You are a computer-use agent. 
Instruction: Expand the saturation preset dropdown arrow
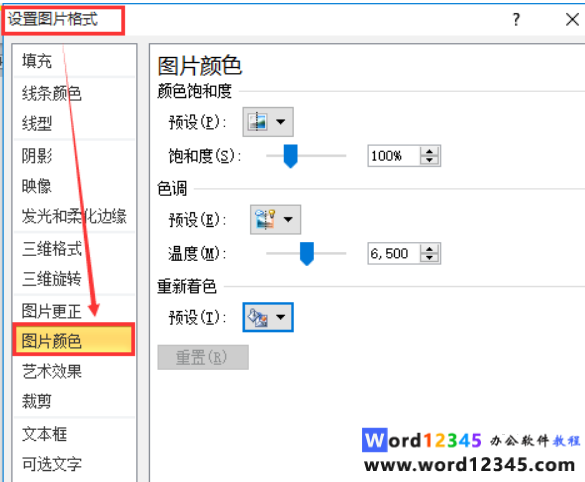pos(281,122)
